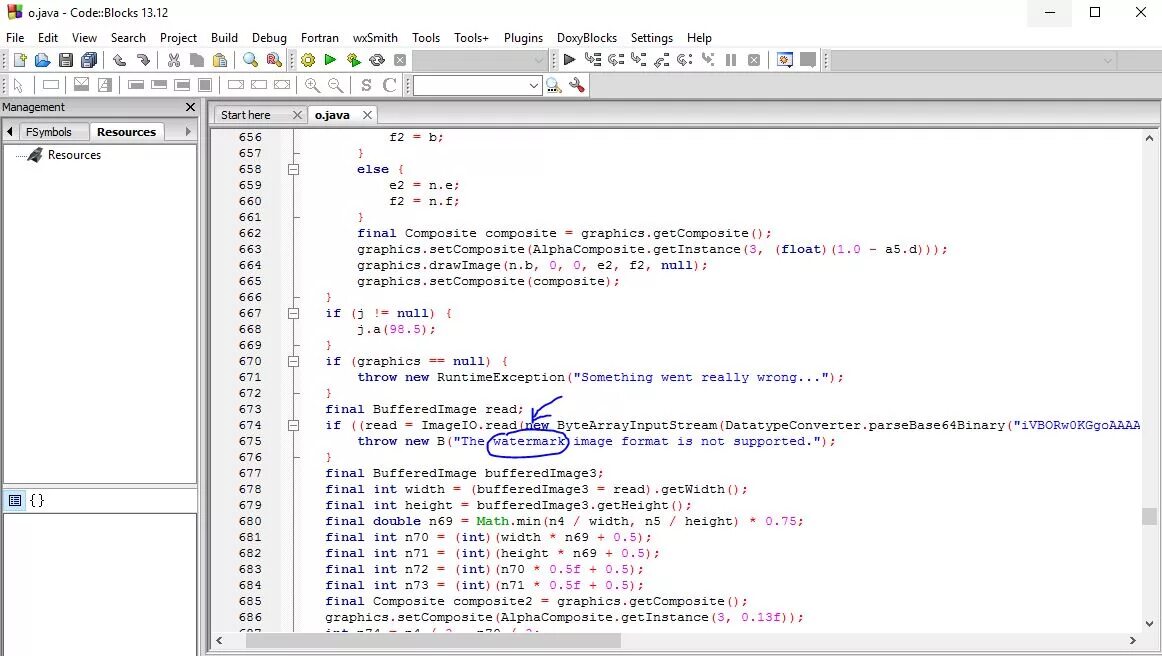Build project with the yellow gear icon
The width and height of the screenshot is (1162, 656).
pos(308,60)
